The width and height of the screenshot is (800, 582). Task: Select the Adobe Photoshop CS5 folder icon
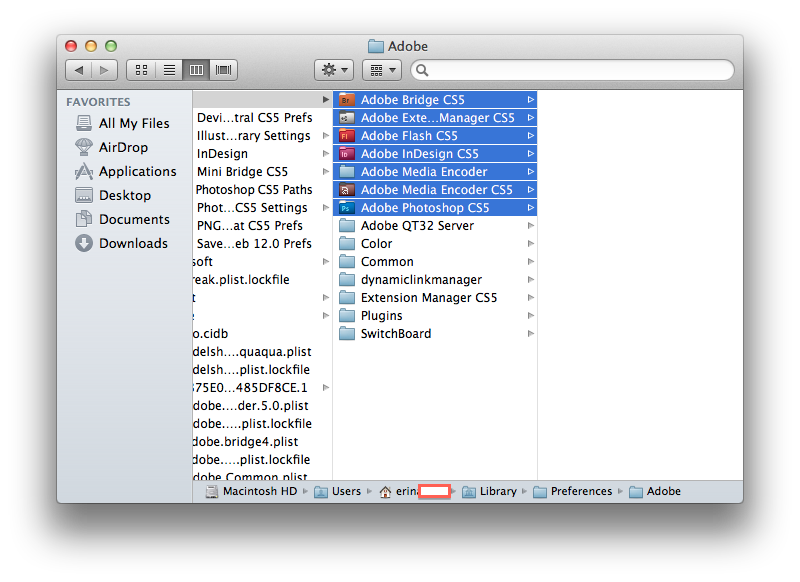pos(347,208)
